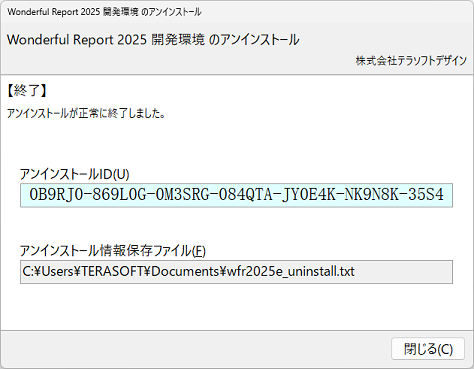Click the アンインストール情報保存ファイル path field
Image resolution: width=474 pixels, height=369 pixels.
pos(236,272)
